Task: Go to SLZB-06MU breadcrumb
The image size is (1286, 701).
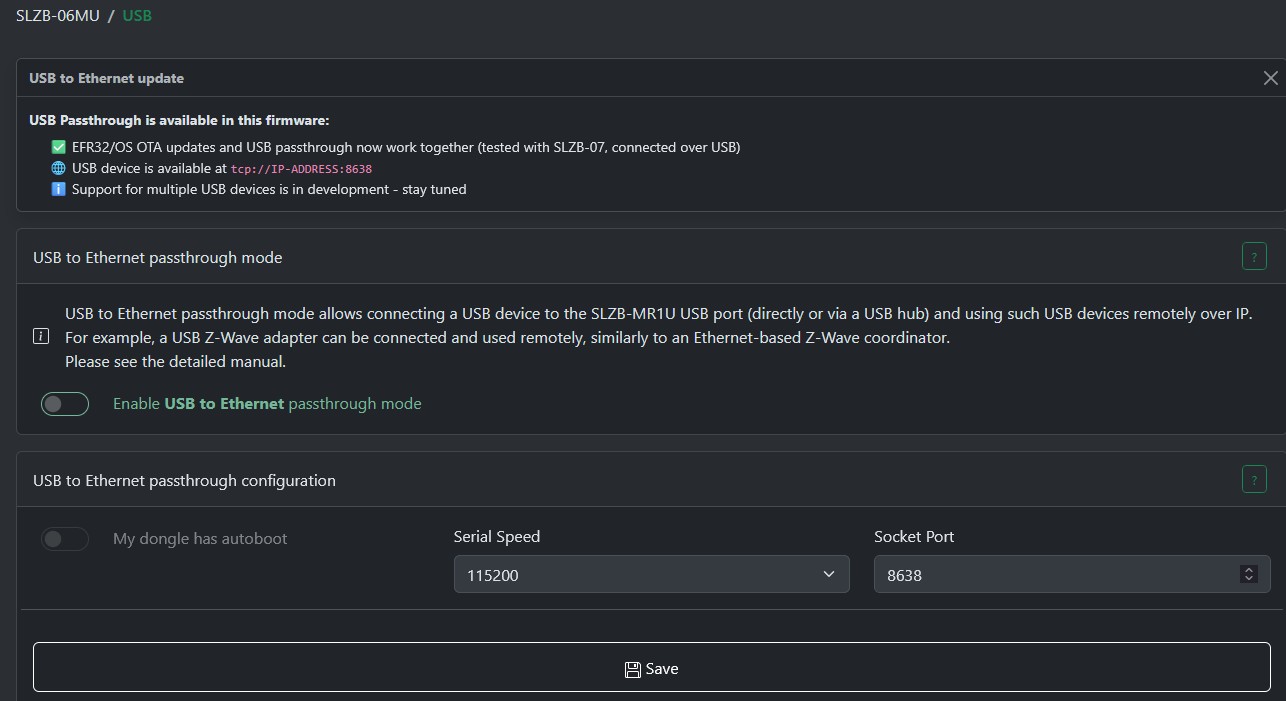Action: 57,16
